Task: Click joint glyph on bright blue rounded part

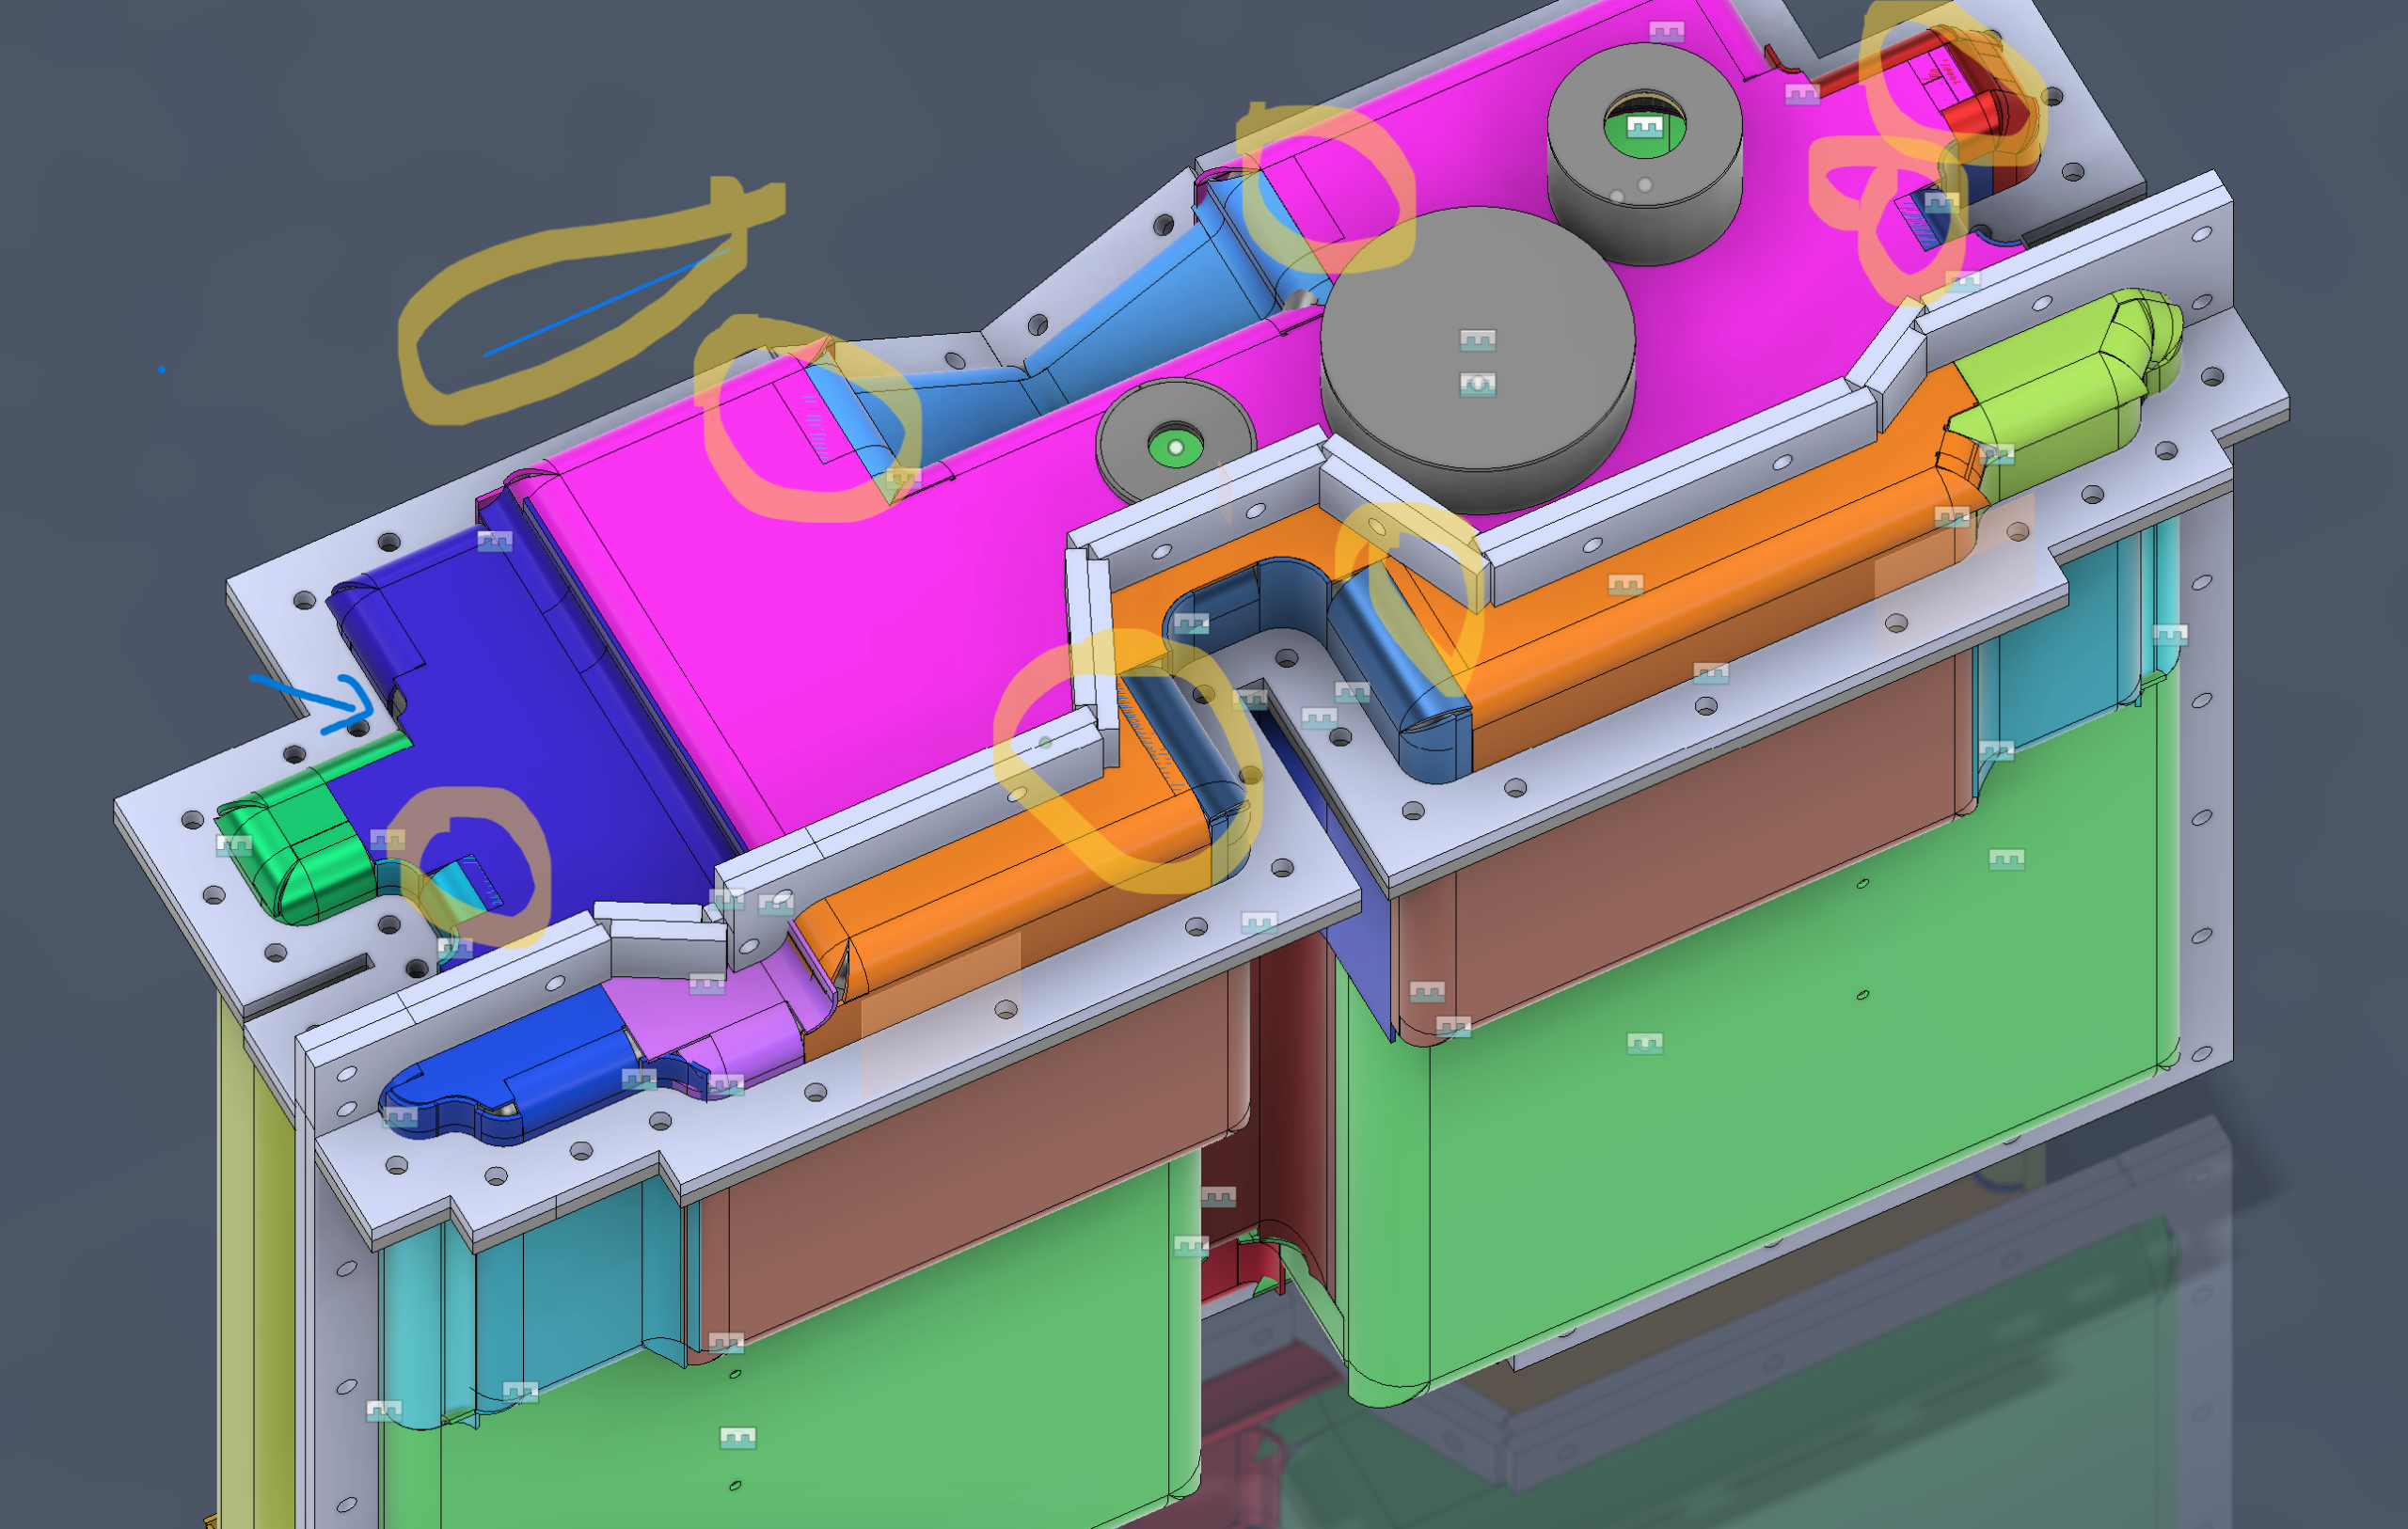Action: point(400,1117)
